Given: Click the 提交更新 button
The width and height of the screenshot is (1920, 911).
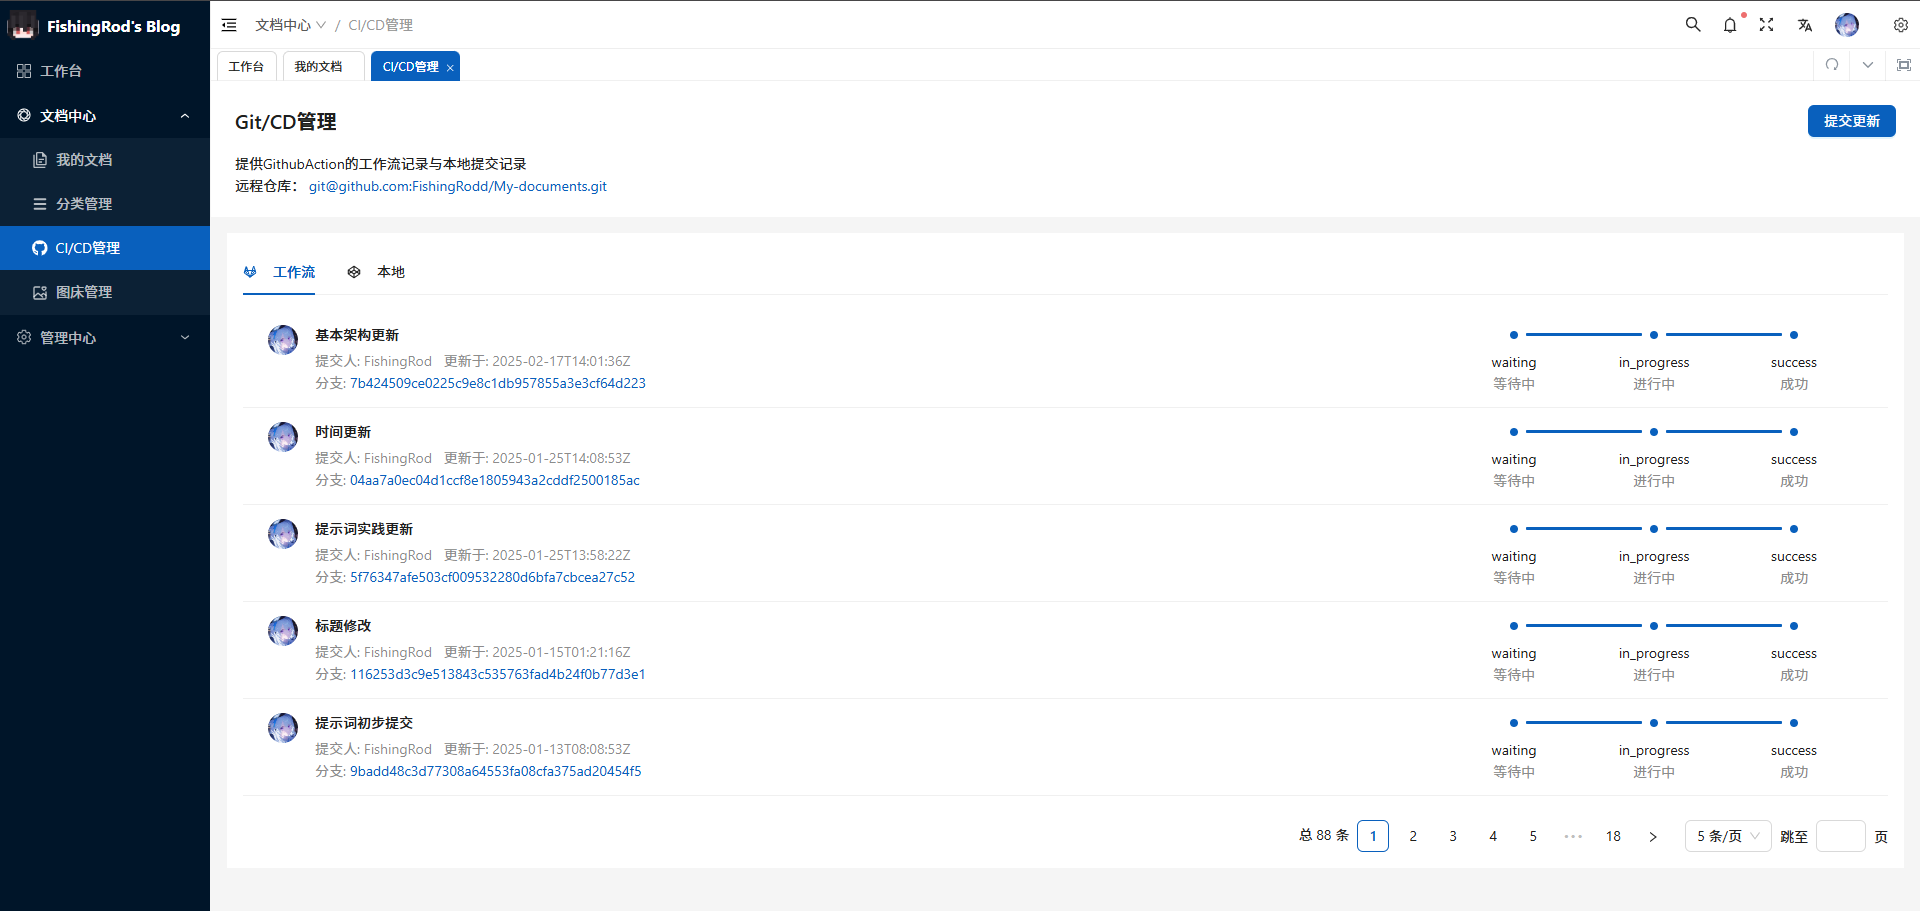Looking at the screenshot, I should [x=1851, y=121].
